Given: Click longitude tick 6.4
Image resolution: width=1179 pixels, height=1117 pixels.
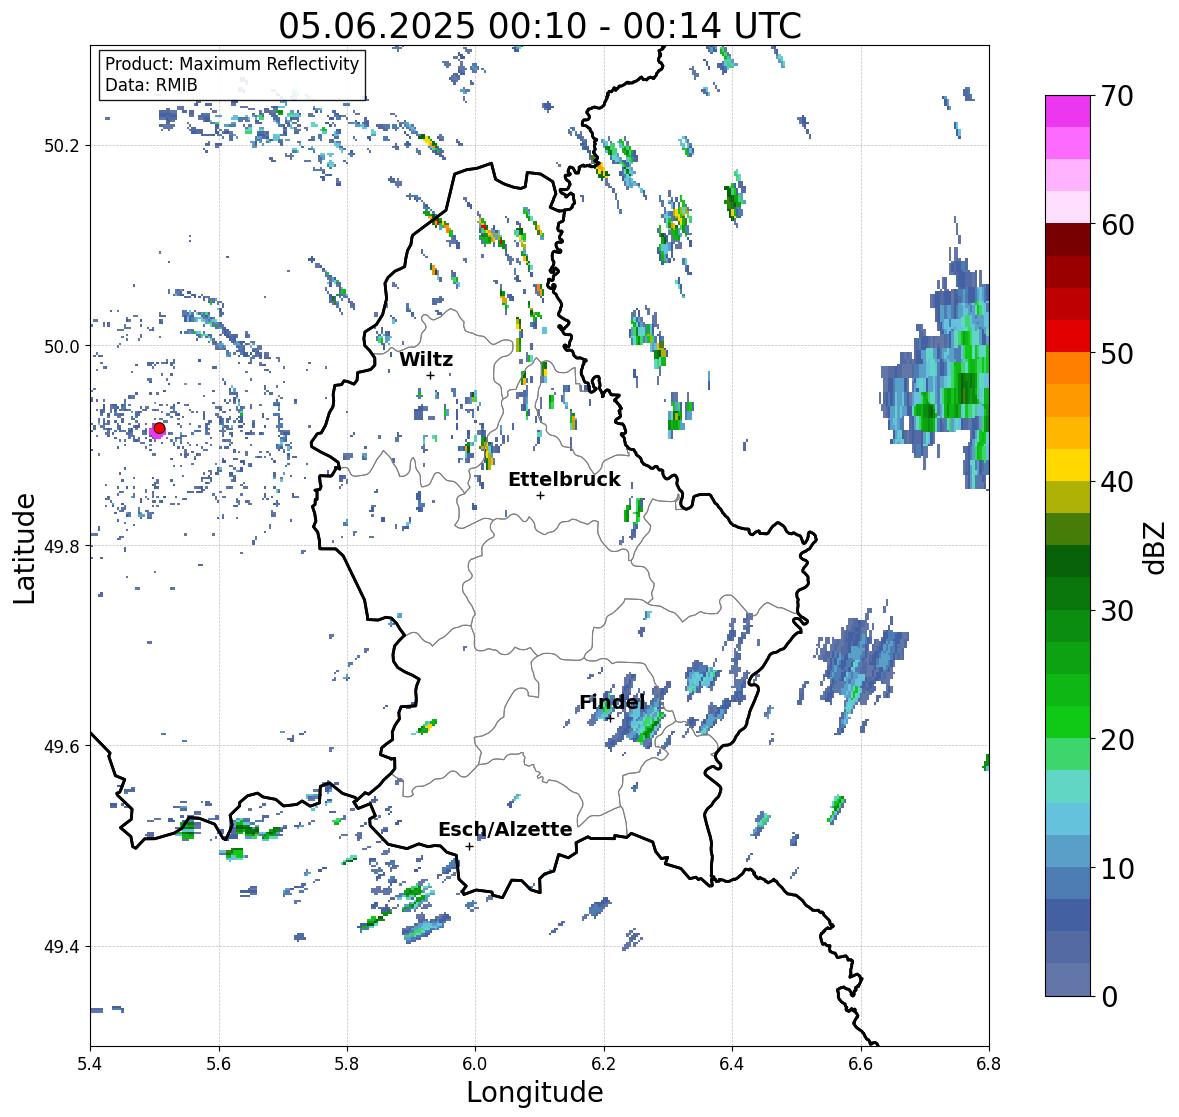Looking at the screenshot, I should pos(732,1064).
